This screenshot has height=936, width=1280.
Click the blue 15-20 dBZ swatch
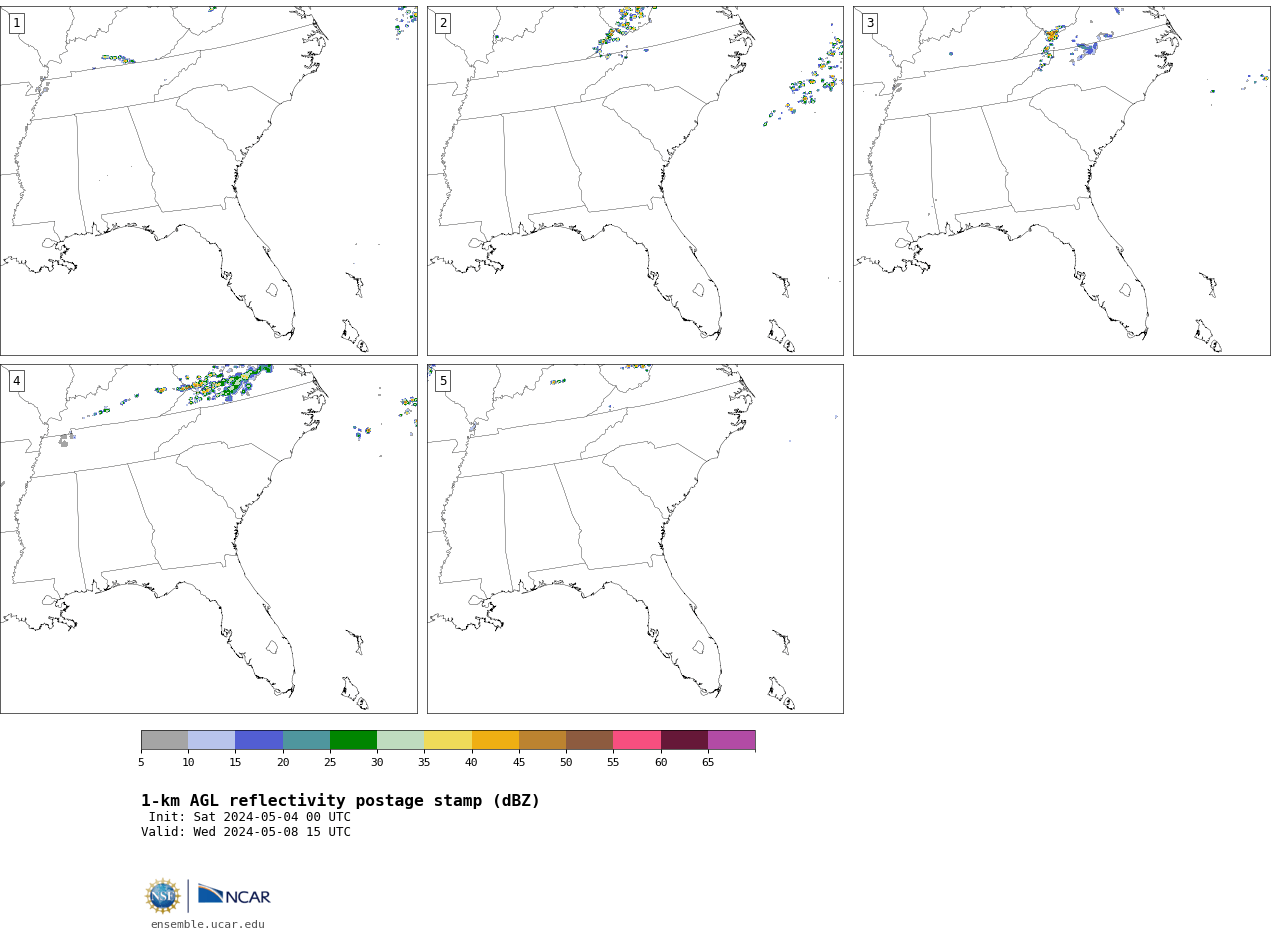(259, 740)
